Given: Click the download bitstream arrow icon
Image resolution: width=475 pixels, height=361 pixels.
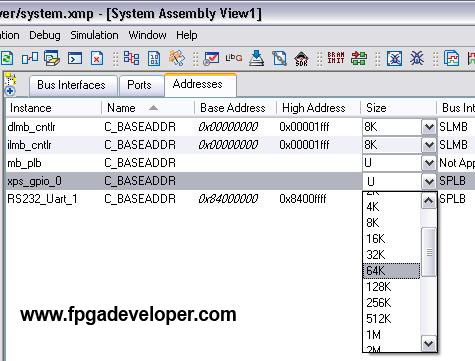Looking at the screenshot, I should [x=256, y=58].
